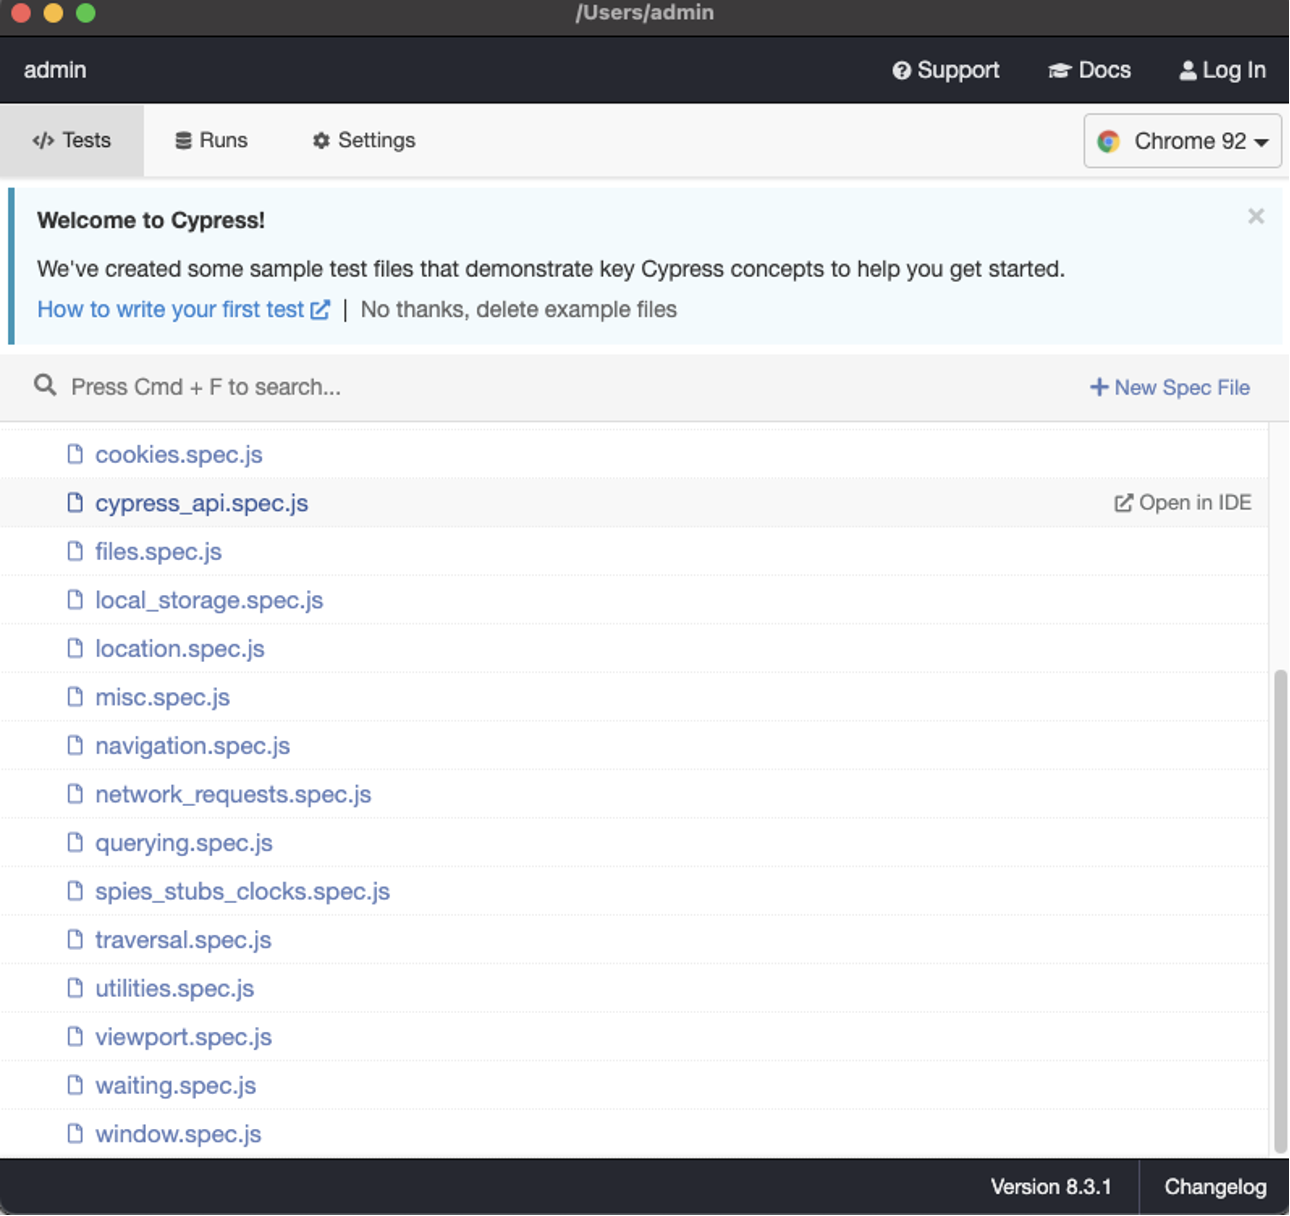
Task: Click the question mark Support icon
Action: (901, 70)
